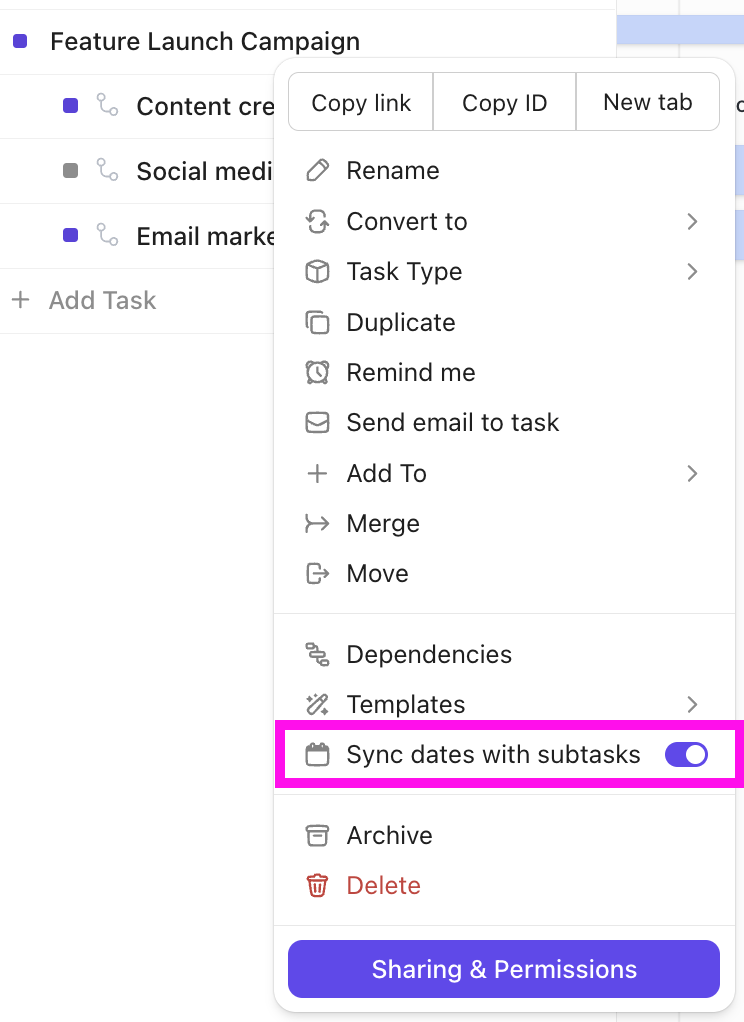Click subtask icon beside Social media row

coord(108,169)
